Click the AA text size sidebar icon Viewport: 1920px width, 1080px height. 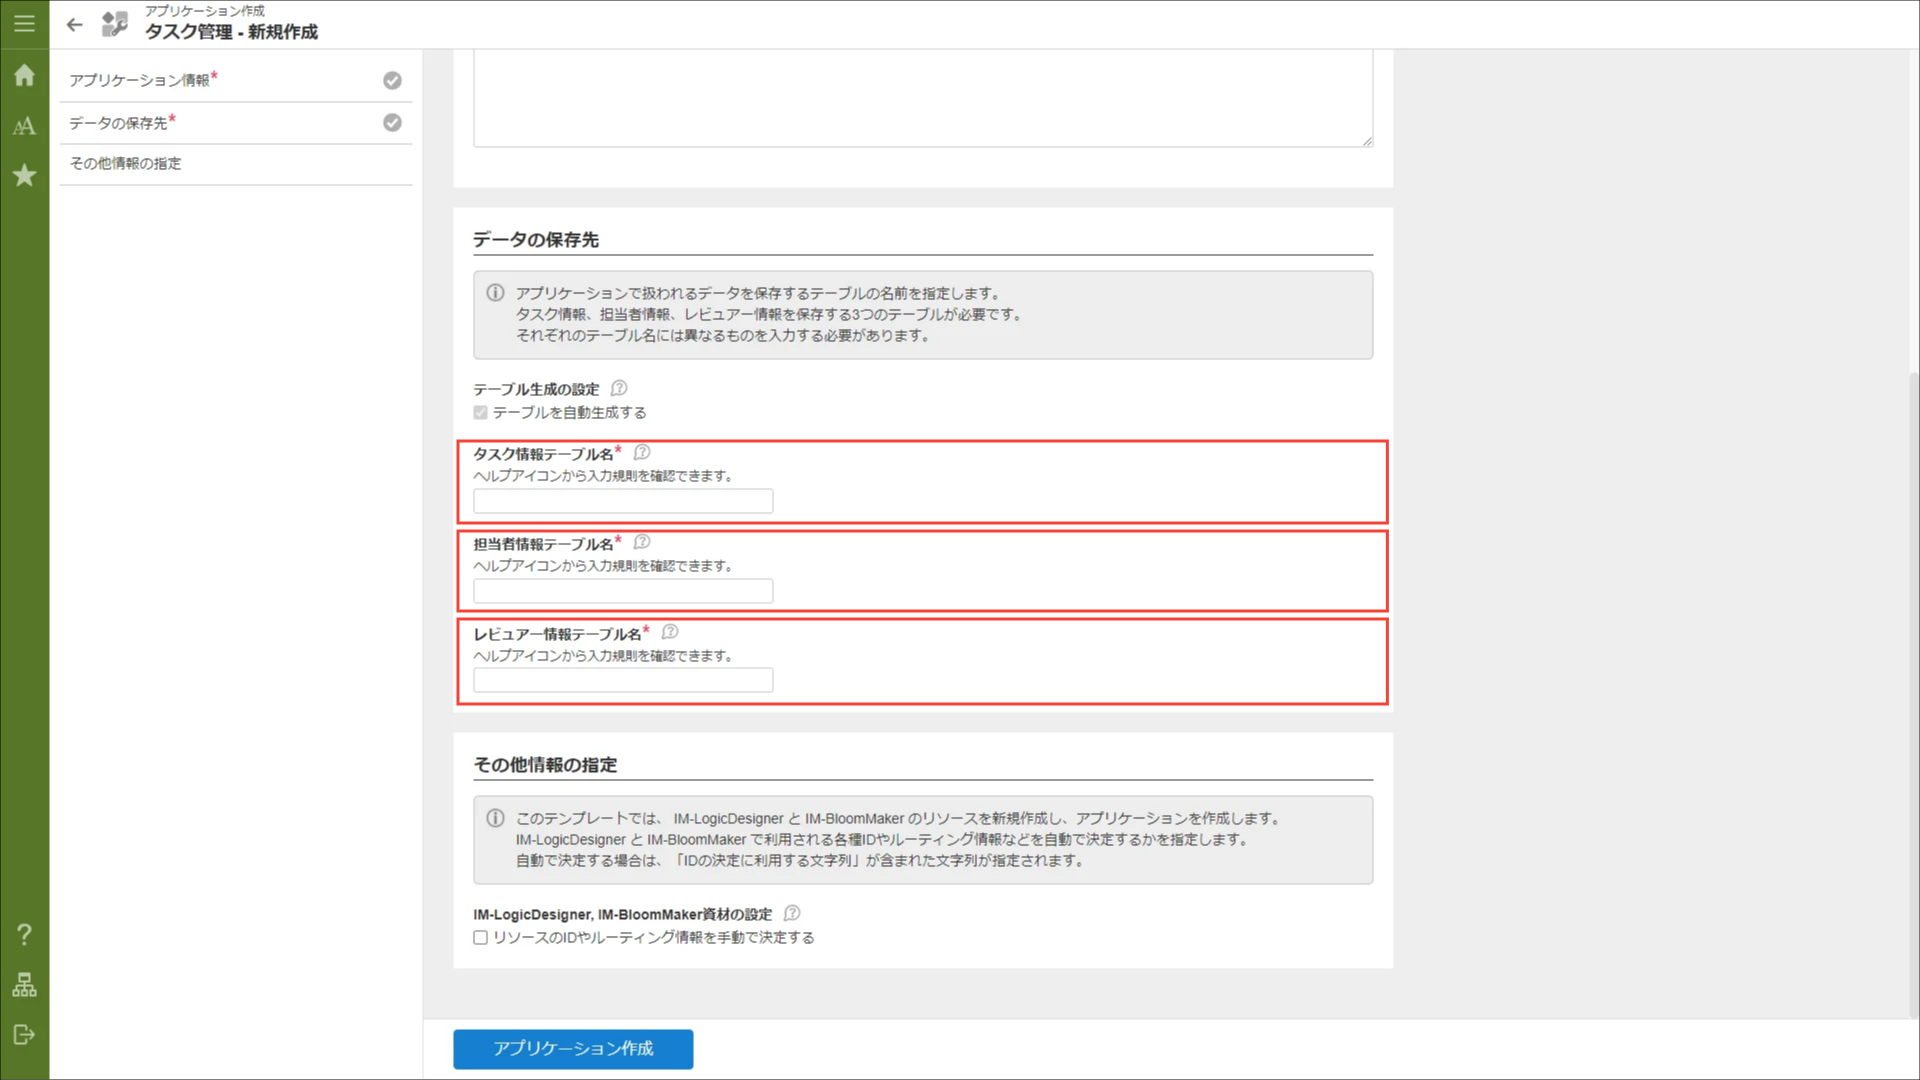(24, 126)
